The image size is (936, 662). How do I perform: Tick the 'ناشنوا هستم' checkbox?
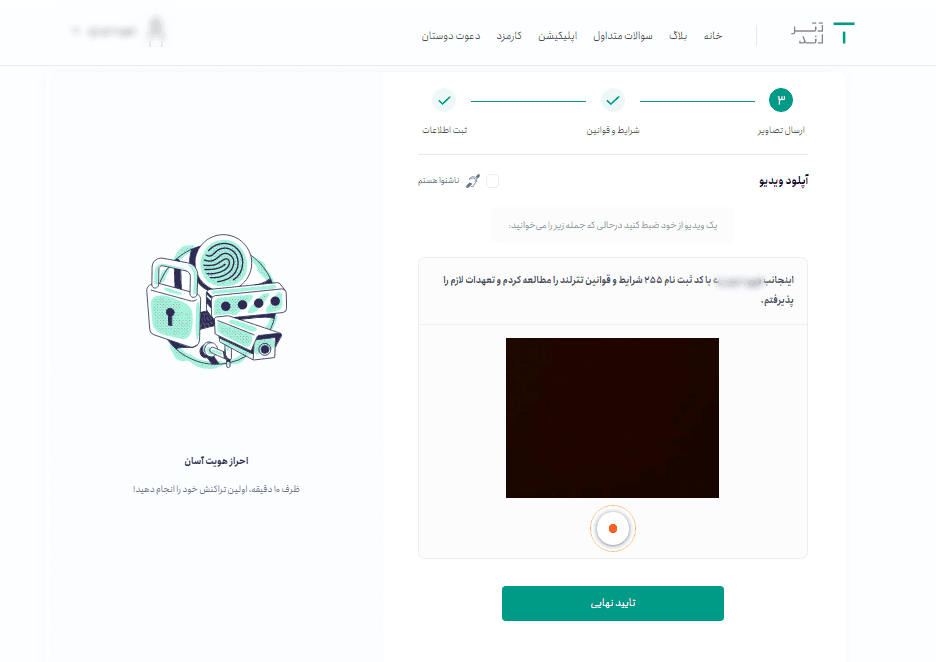[492, 181]
